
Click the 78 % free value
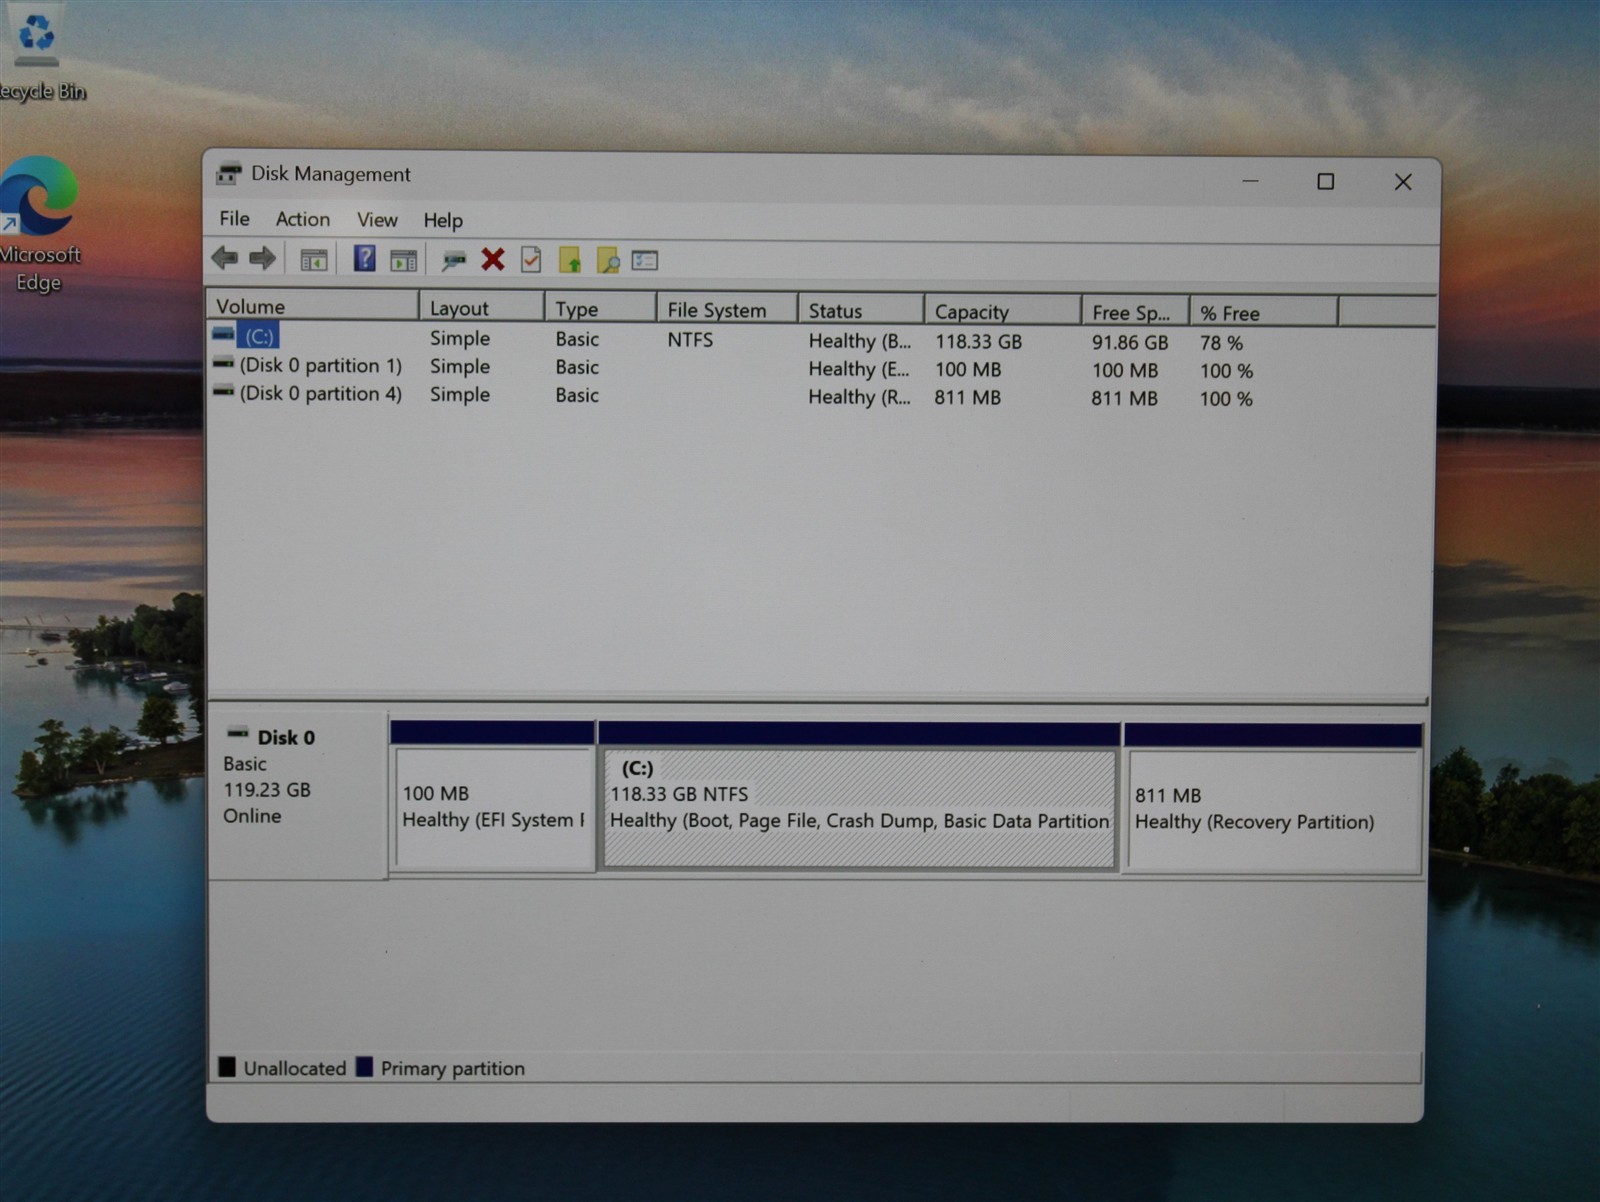point(1221,343)
